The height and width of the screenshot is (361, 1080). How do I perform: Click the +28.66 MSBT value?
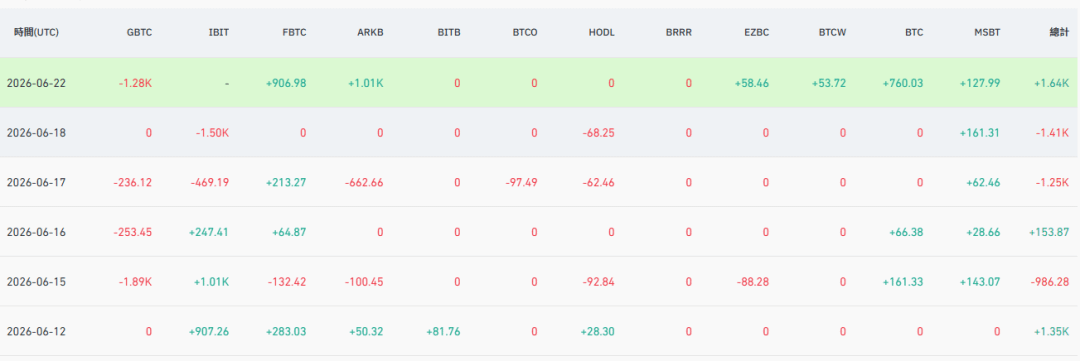[983, 232]
